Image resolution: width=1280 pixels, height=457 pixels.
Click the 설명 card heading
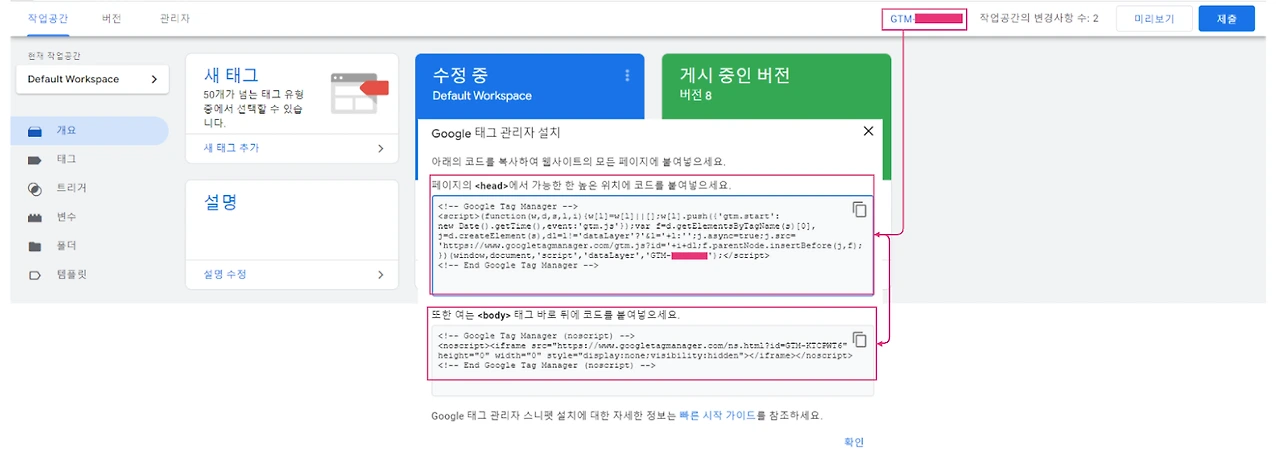[x=220, y=201]
